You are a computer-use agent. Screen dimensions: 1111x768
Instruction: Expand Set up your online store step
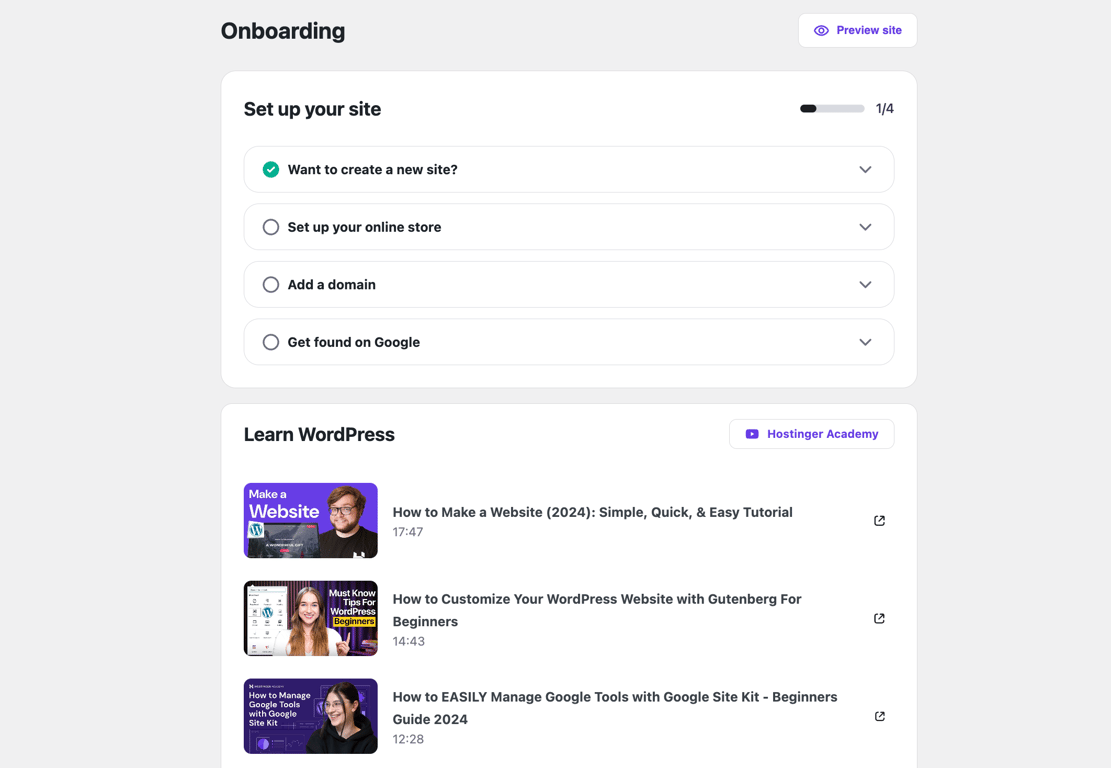pos(865,227)
